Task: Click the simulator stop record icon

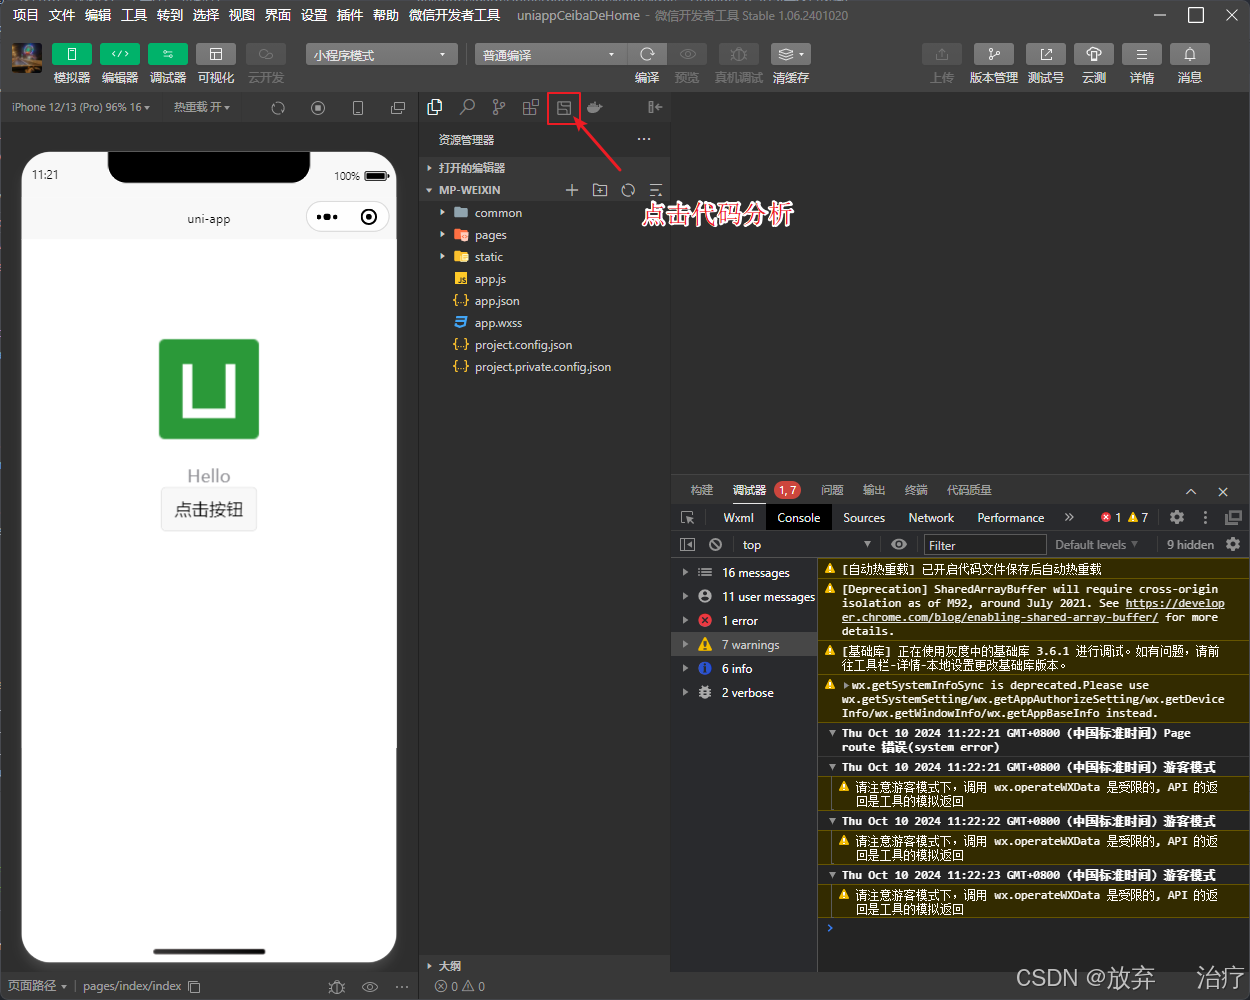Action: pos(318,107)
